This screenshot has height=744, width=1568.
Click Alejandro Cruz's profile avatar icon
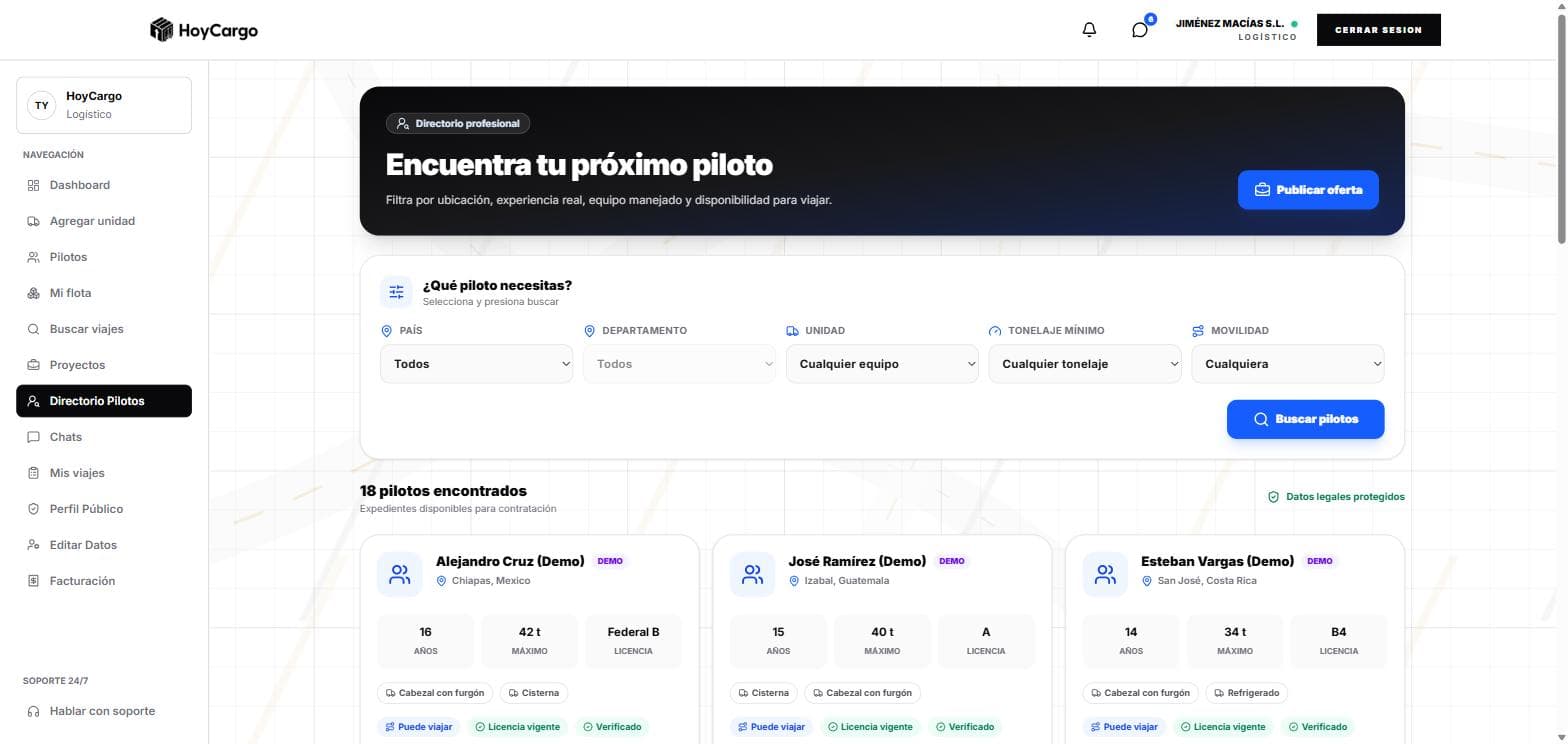pyautogui.click(x=400, y=574)
